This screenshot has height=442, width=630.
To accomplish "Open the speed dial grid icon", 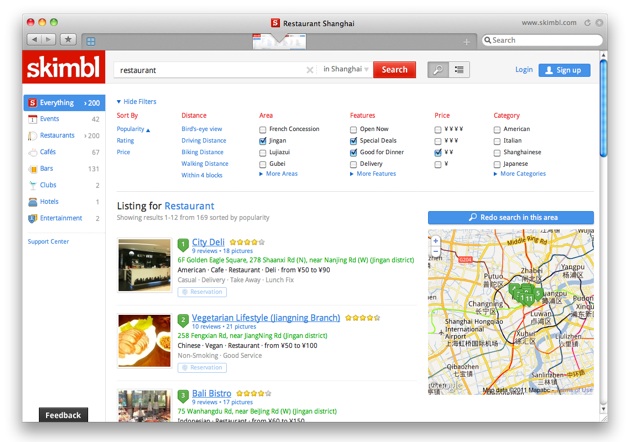I will pyautogui.click(x=91, y=41).
